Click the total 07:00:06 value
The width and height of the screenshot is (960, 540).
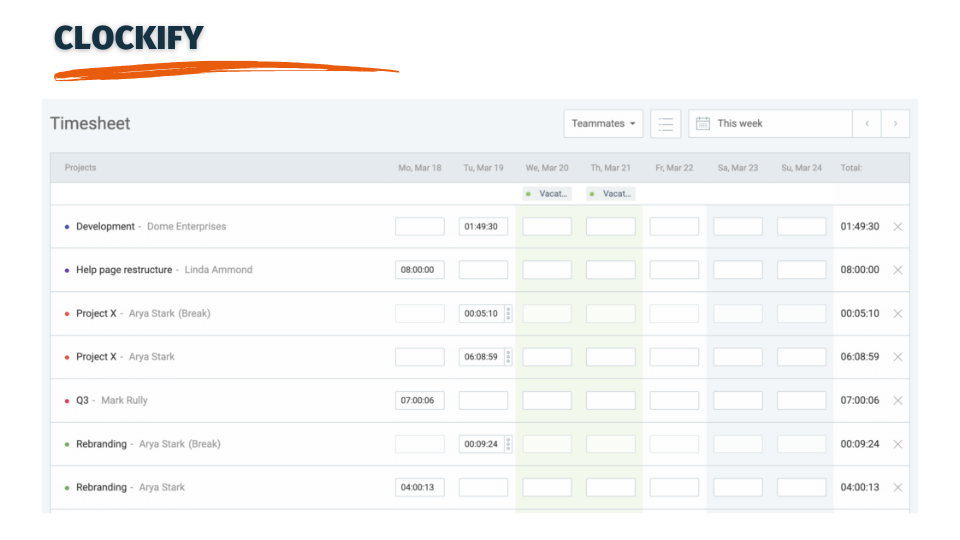click(x=860, y=400)
